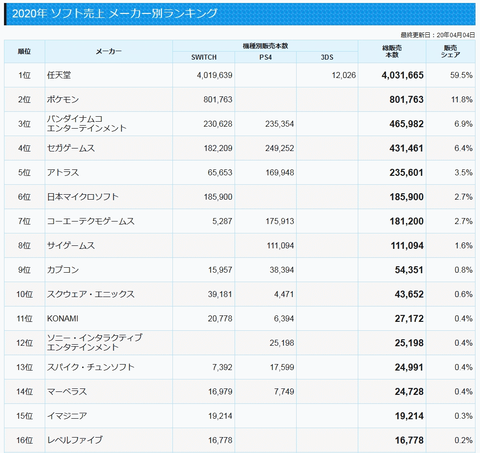Click Pokémon's total 801,763 in bold
480x453 pixels.
click(407, 100)
